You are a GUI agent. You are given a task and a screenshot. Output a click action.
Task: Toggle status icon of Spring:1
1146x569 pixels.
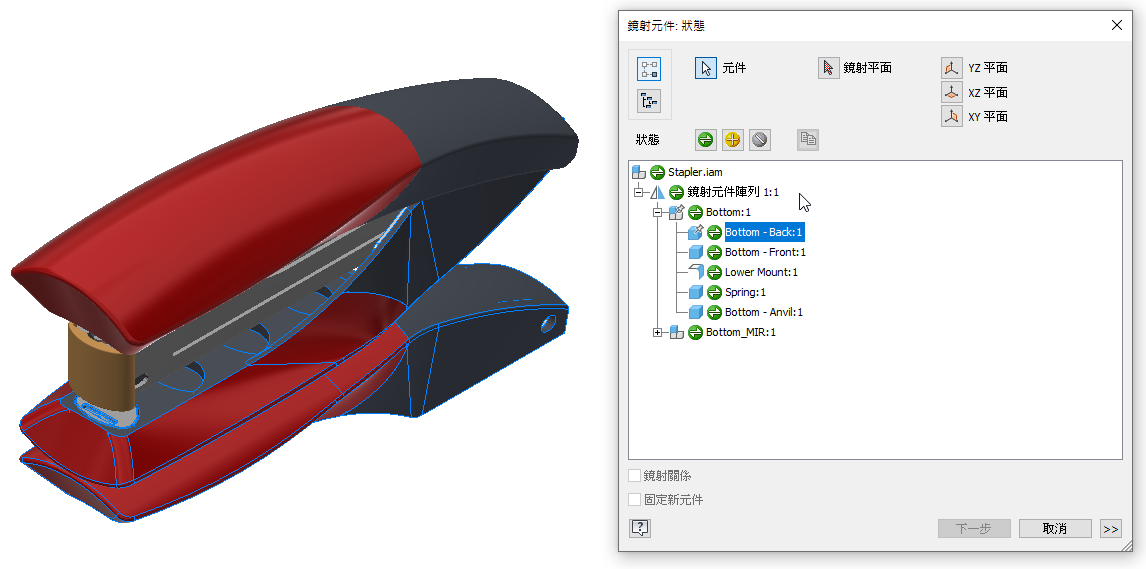pyautogui.click(x=714, y=292)
